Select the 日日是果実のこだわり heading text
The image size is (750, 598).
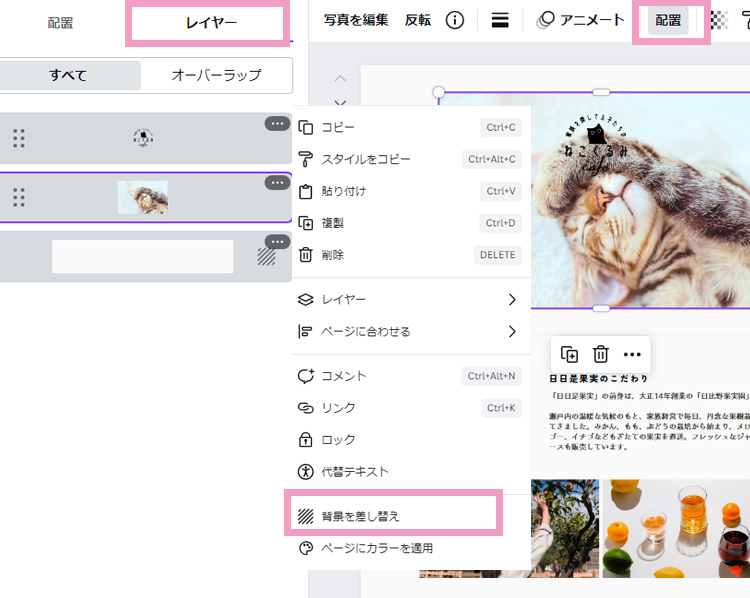click(x=599, y=378)
